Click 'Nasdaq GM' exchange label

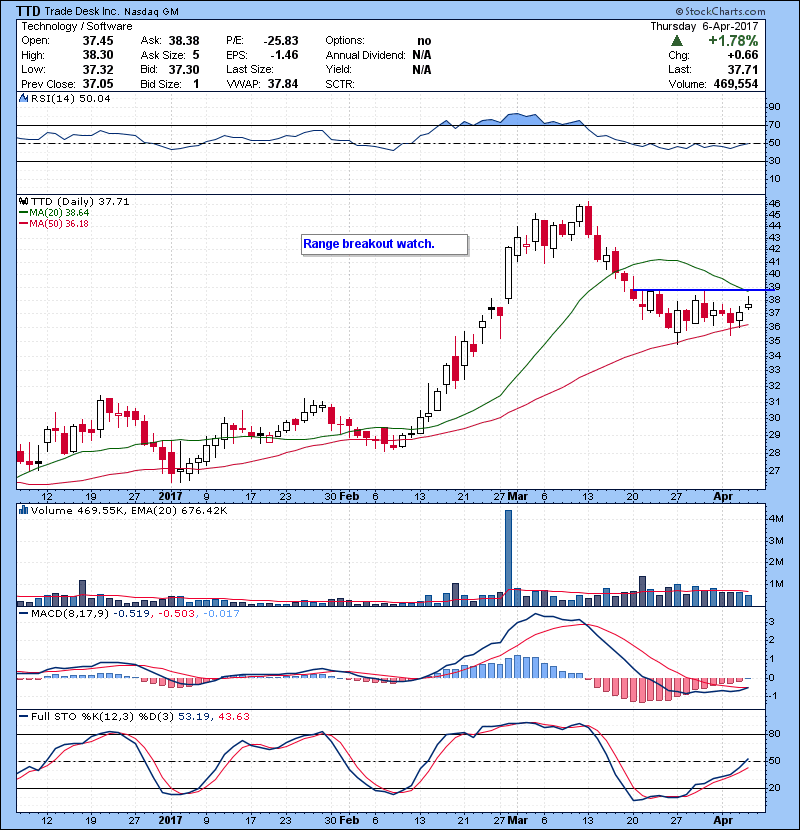(152, 12)
